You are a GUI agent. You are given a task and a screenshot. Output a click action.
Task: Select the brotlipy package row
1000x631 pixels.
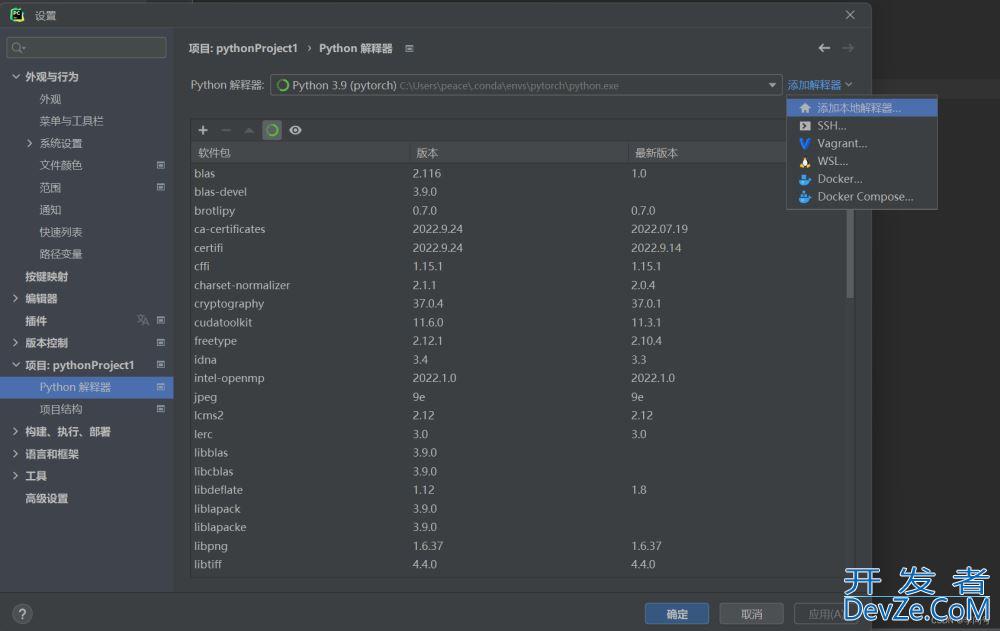tap(518, 211)
